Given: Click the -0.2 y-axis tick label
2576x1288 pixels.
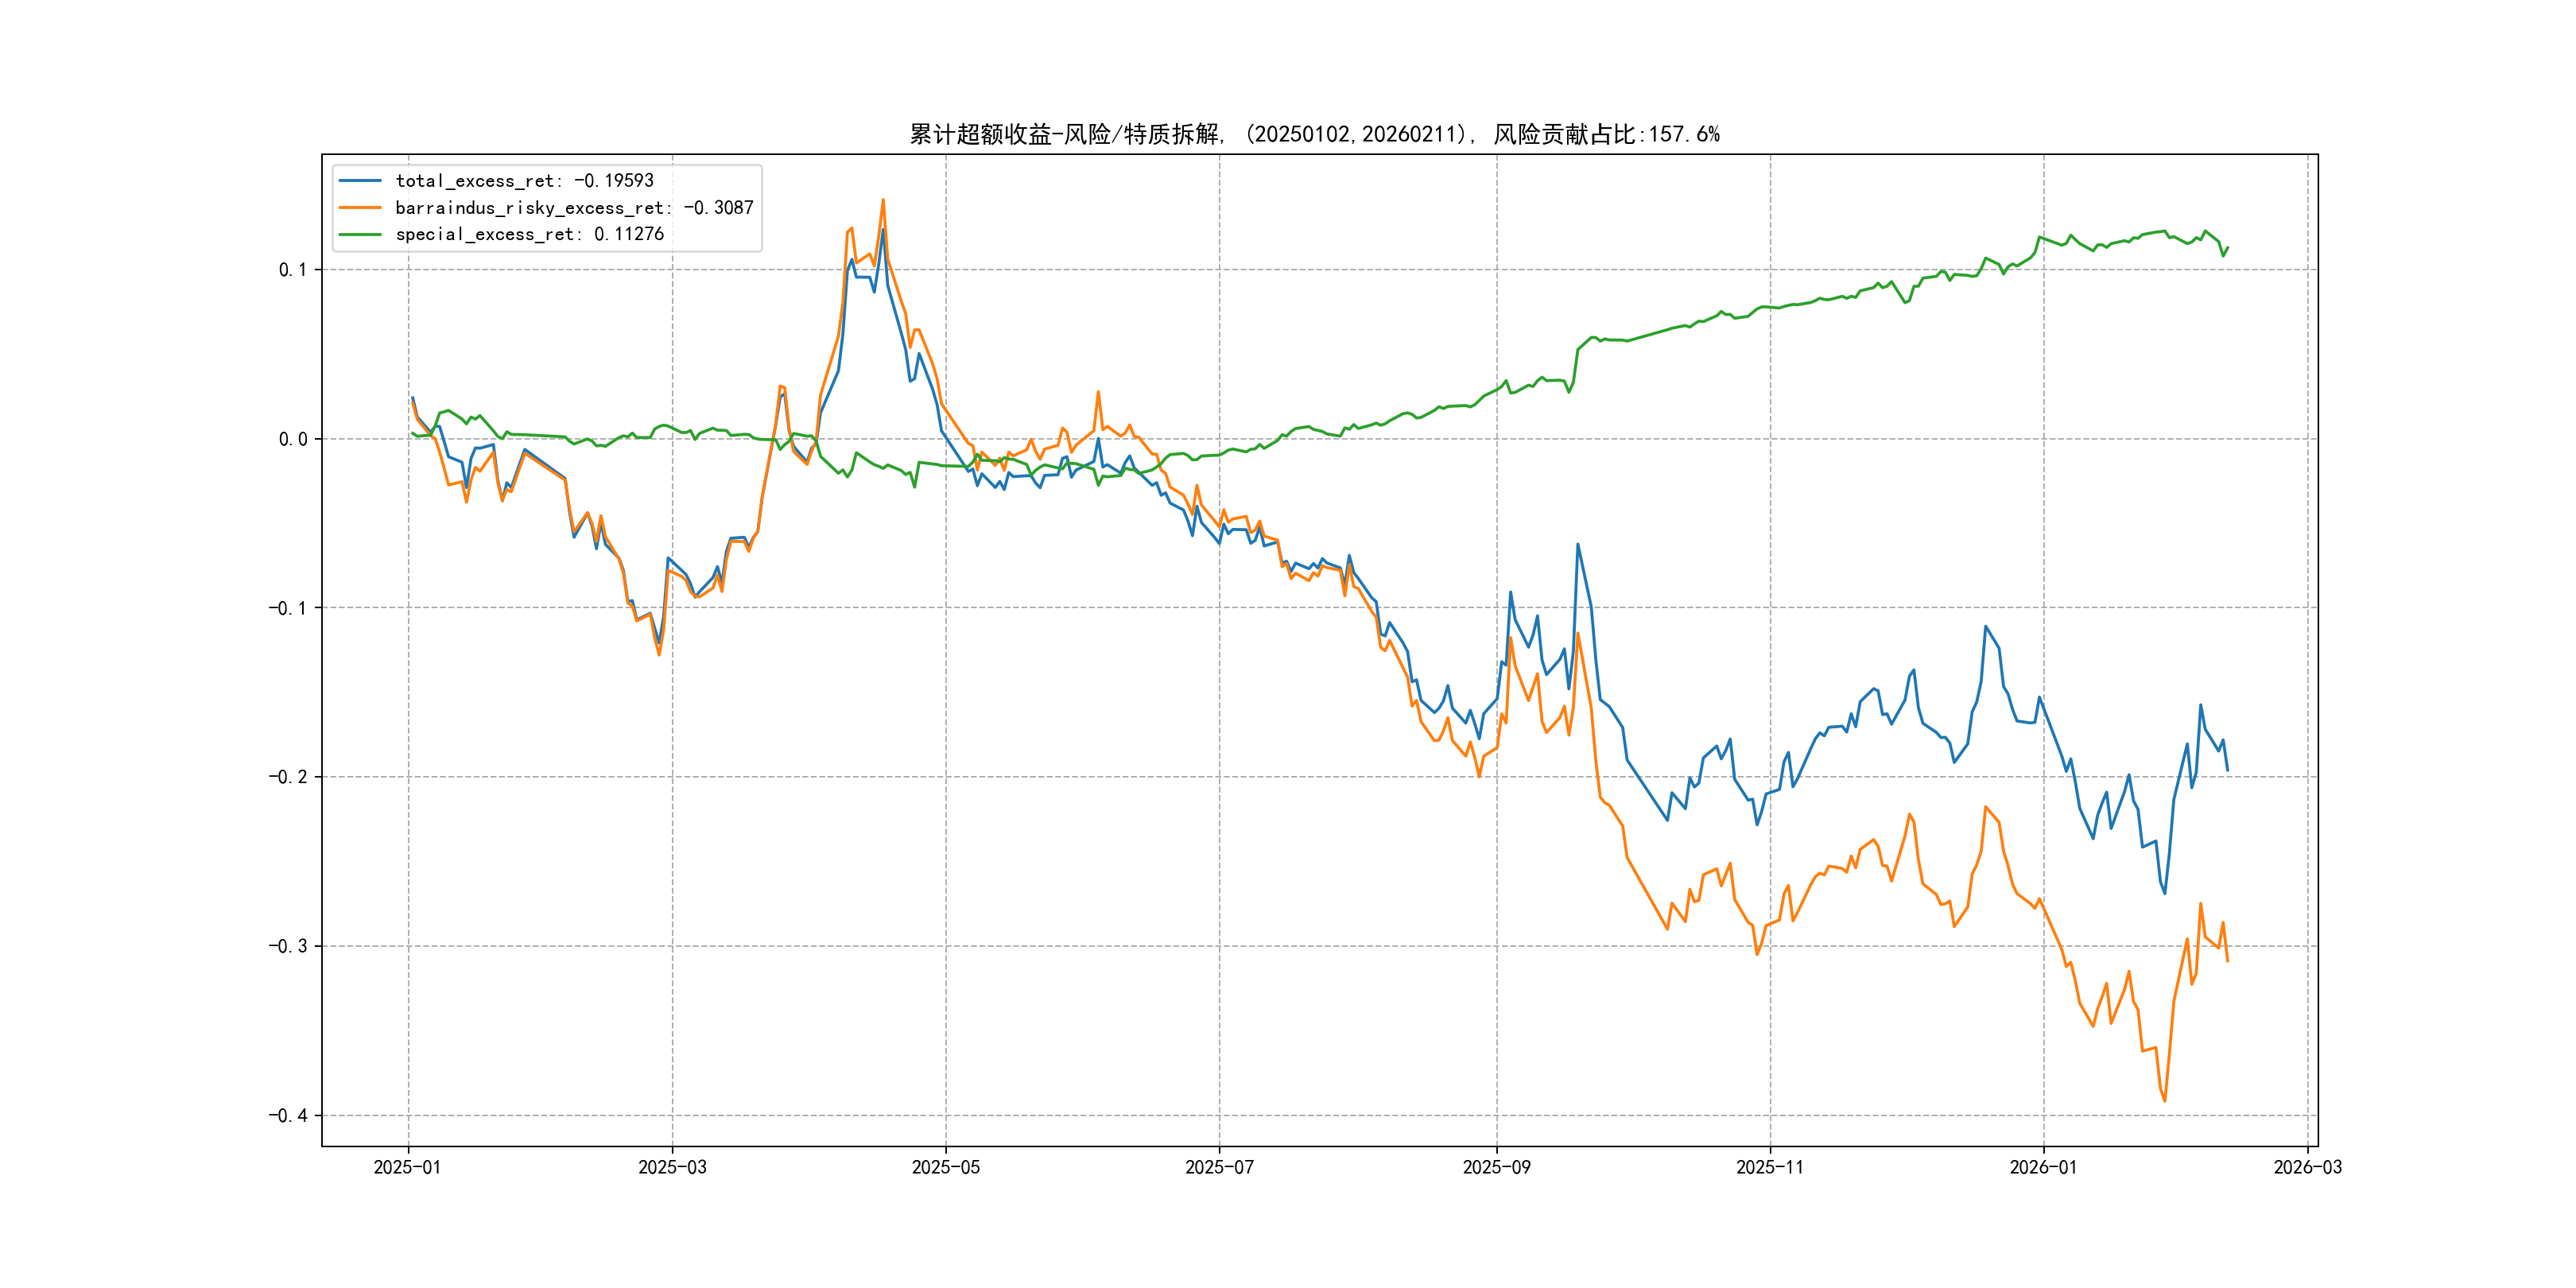Looking at the screenshot, I should tap(288, 777).
